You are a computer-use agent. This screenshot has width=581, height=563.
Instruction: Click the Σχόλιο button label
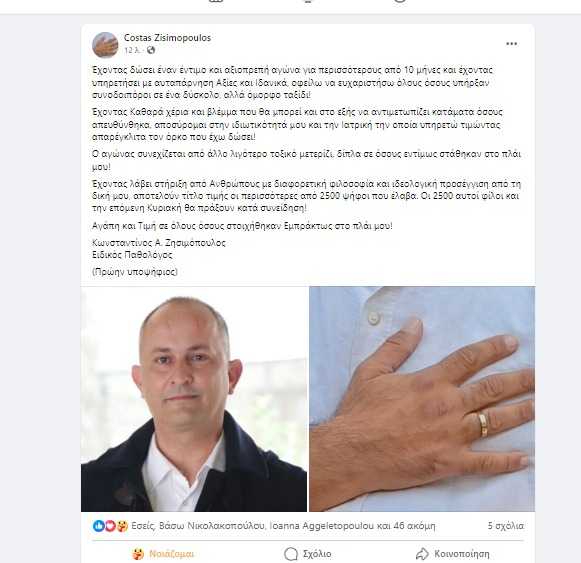(x=317, y=554)
